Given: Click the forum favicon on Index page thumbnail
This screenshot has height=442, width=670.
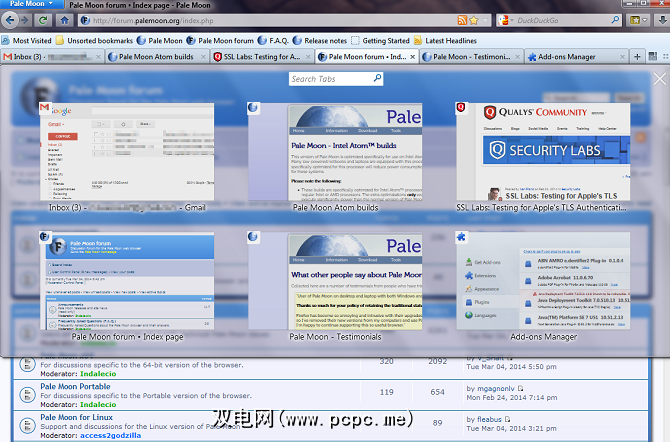Looking at the screenshot, I should tap(44, 237).
